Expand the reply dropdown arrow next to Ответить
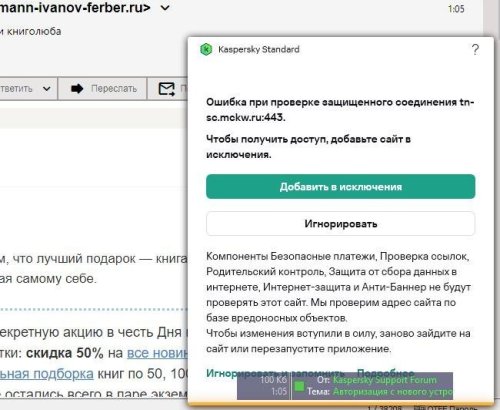 coord(47,89)
